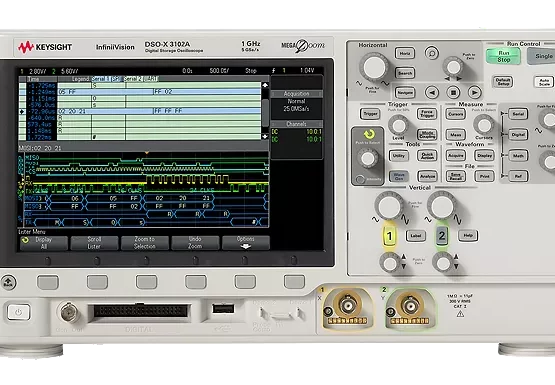555x385 pixels.
Task: Click the green Run Stop key
Action: [503, 56]
